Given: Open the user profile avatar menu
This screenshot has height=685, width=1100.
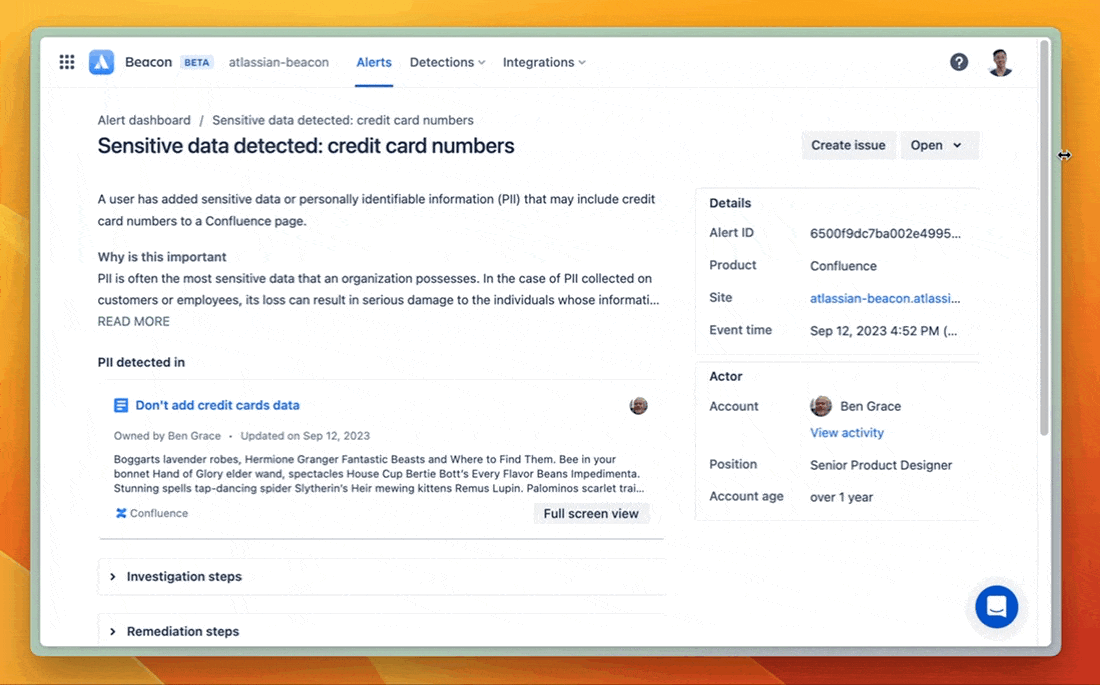Looking at the screenshot, I should point(1000,62).
